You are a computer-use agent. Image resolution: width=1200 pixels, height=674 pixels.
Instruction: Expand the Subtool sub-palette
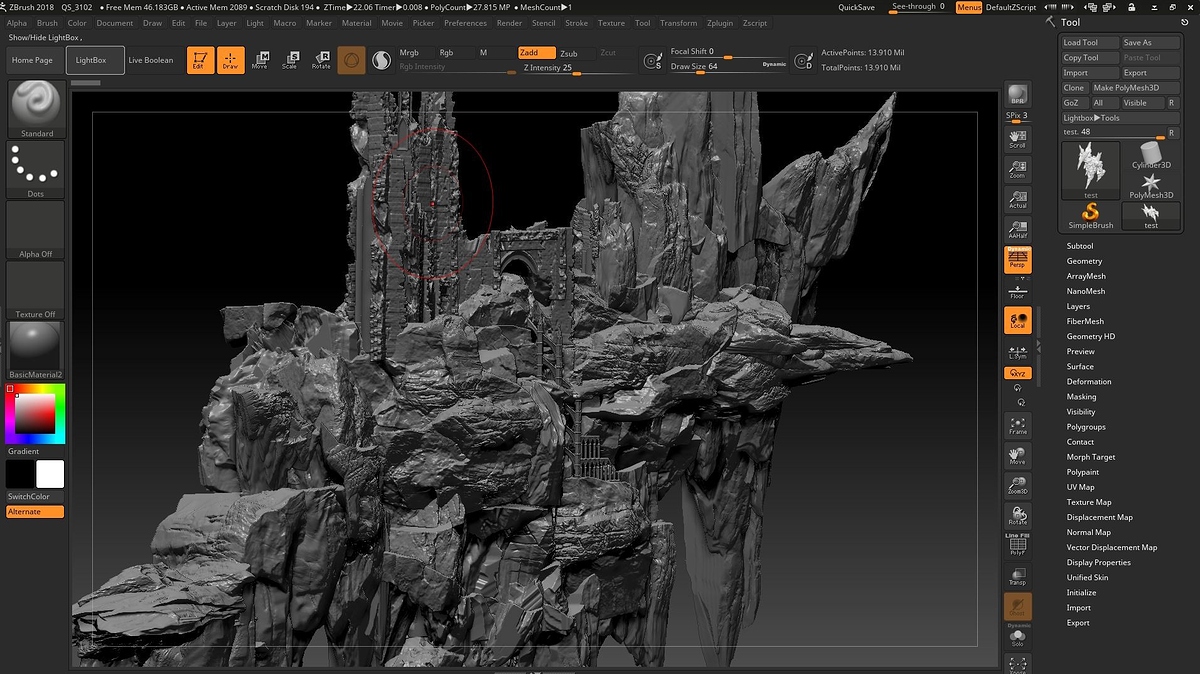click(1080, 246)
